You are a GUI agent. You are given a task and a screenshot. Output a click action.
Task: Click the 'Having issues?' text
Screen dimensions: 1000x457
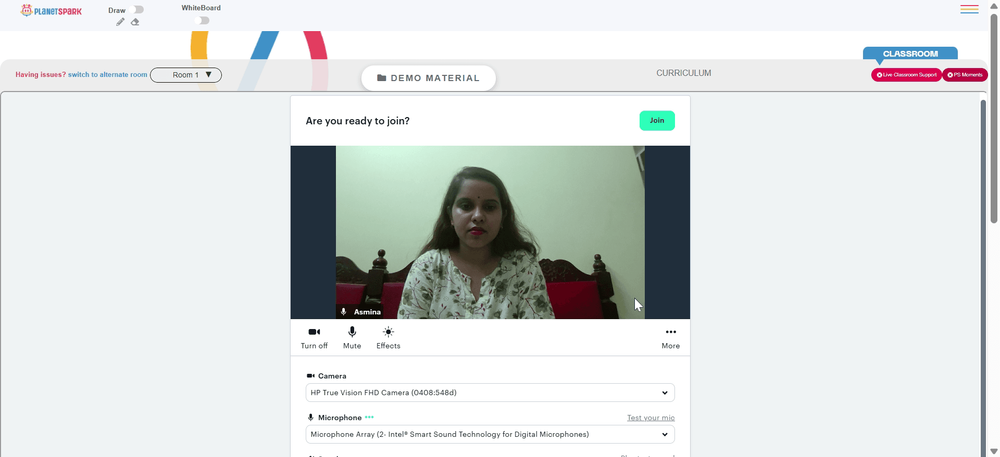click(41, 75)
